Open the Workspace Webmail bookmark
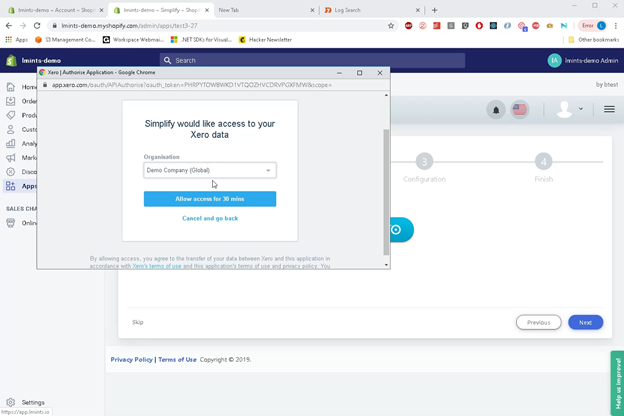The image size is (624, 416). (133, 40)
